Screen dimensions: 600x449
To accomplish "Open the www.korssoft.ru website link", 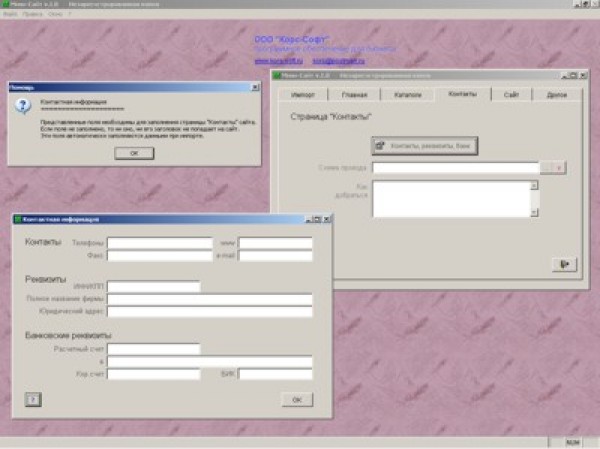I will (279, 61).
